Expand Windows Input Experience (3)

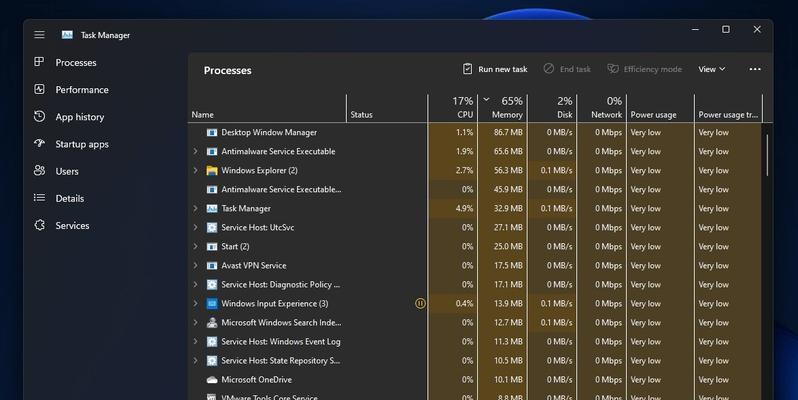195,303
